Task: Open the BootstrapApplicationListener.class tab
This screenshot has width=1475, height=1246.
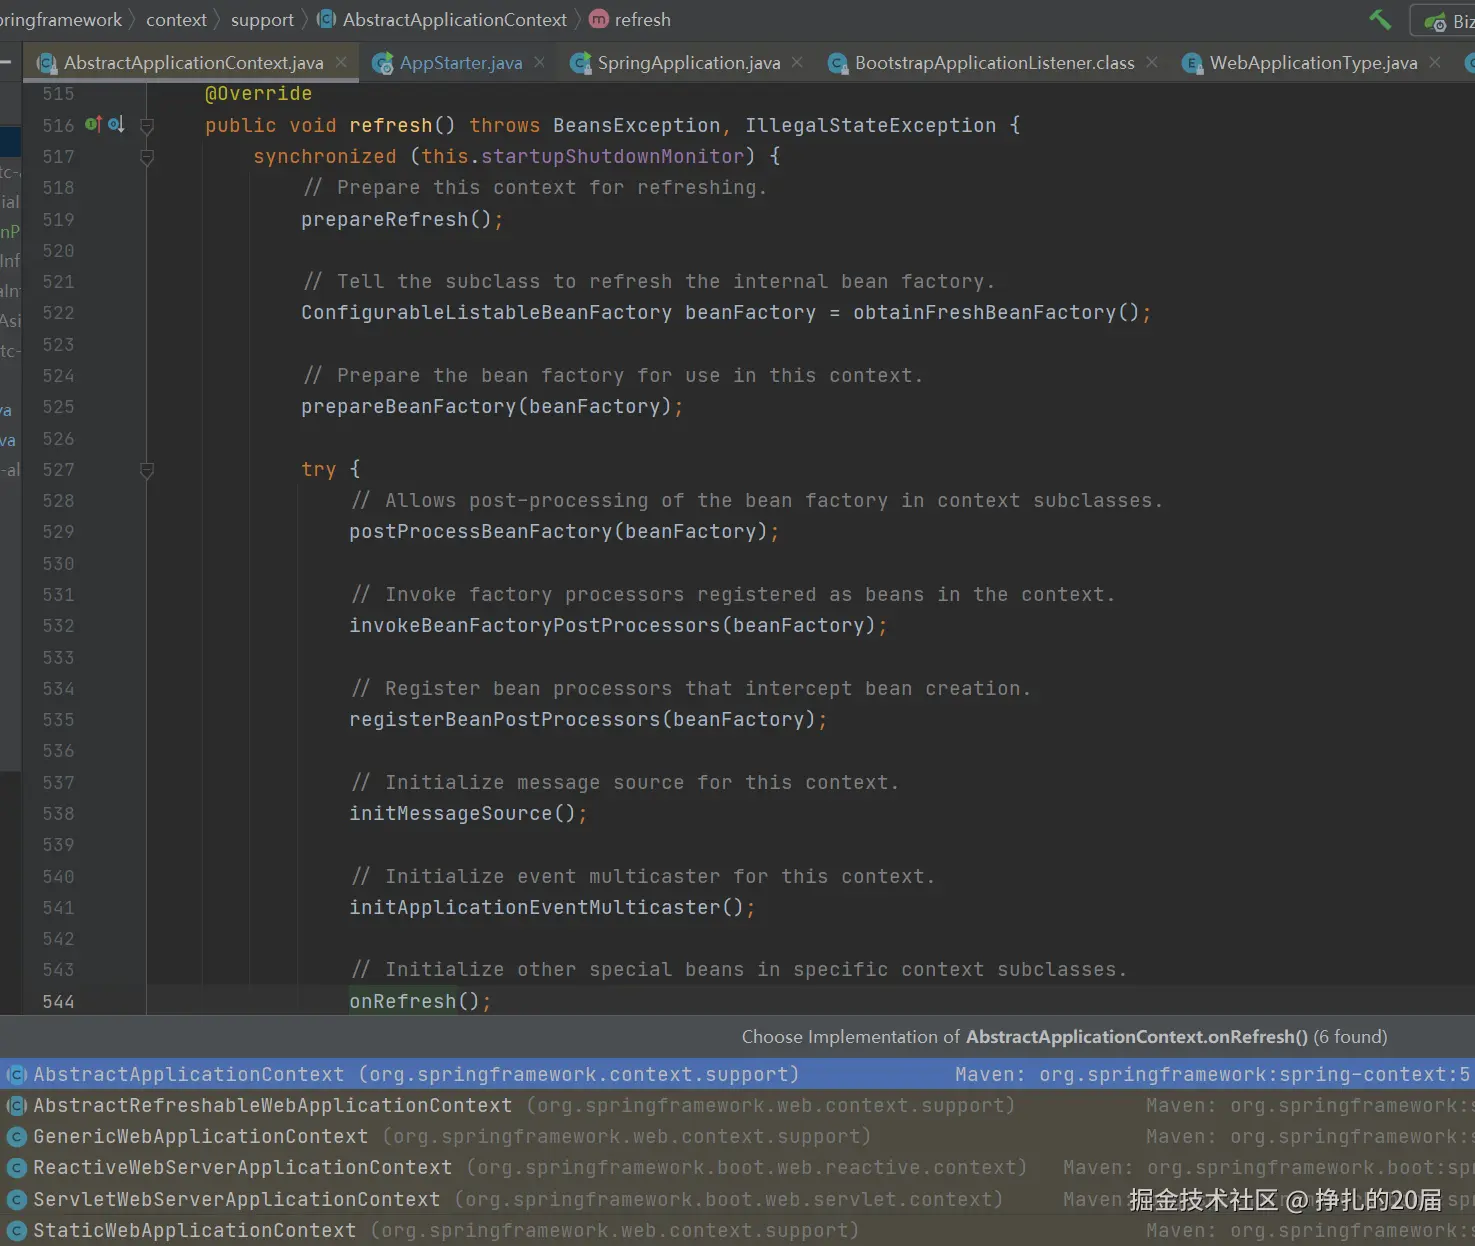Action: point(995,63)
